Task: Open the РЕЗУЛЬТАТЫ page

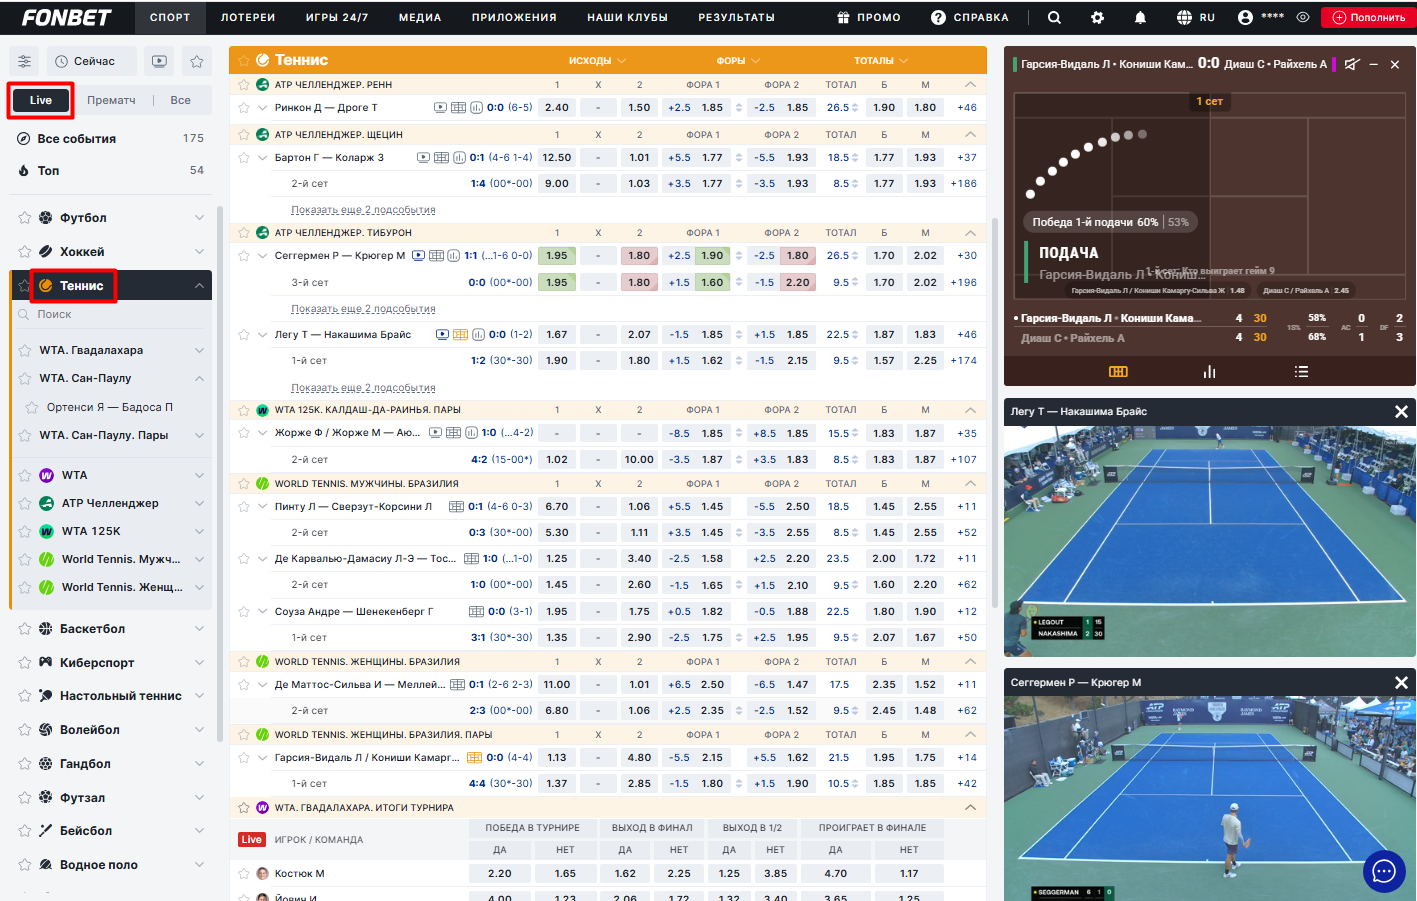Action: (737, 17)
